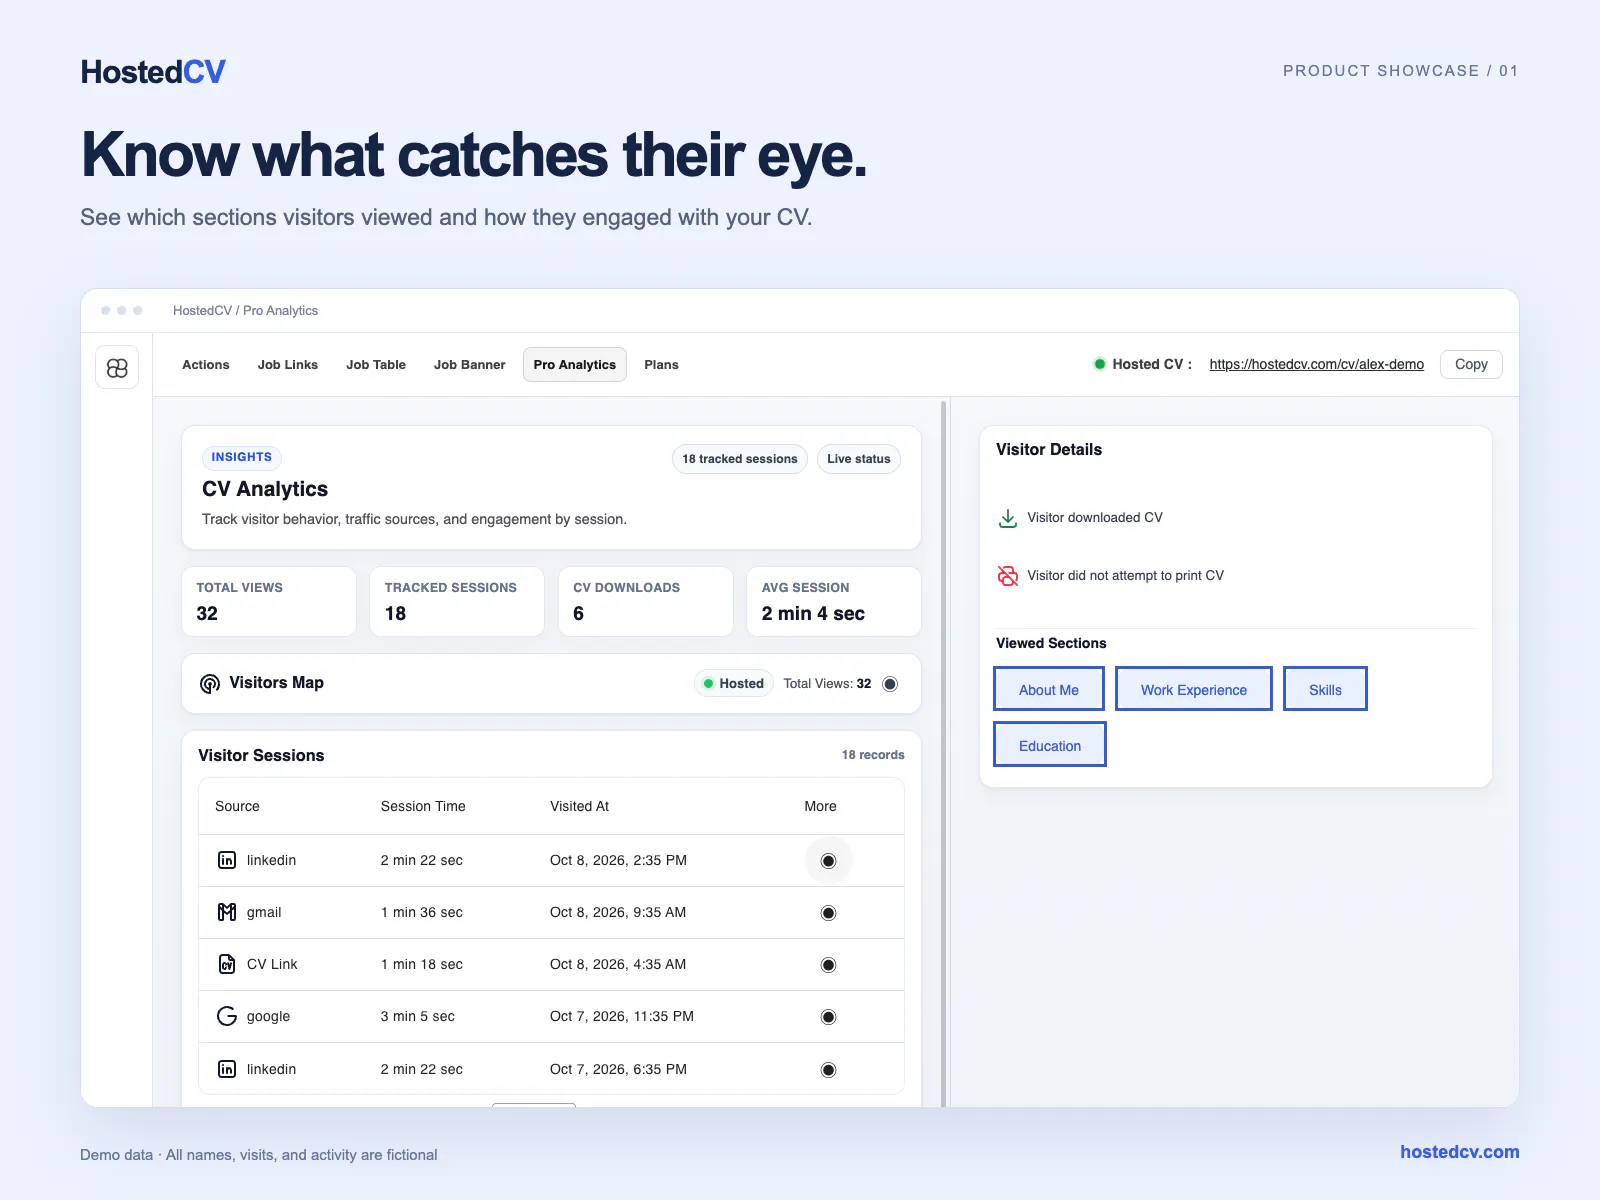Click the Visited At column header
1600x1200 pixels.
pyautogui.click(x=579, y=806)
